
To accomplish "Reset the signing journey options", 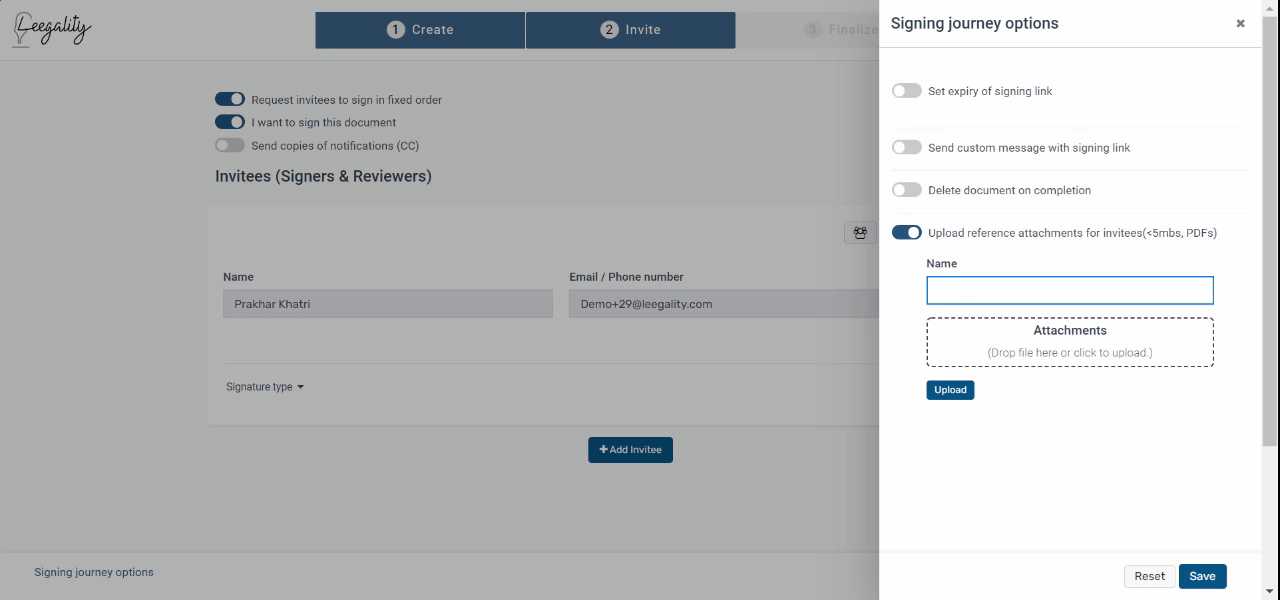I will 1149,576.
